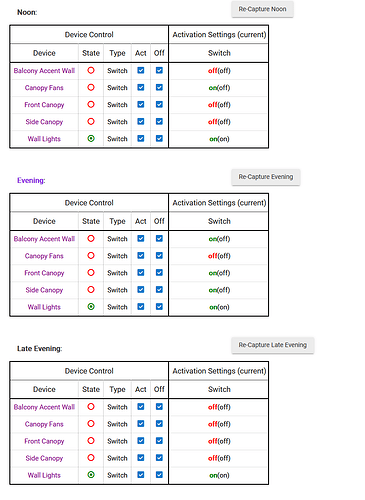Viewport: 365px width, 500px height.
Task: Click Noon Canopy Fans on(off) switch setting
Action: coord(219,88)
